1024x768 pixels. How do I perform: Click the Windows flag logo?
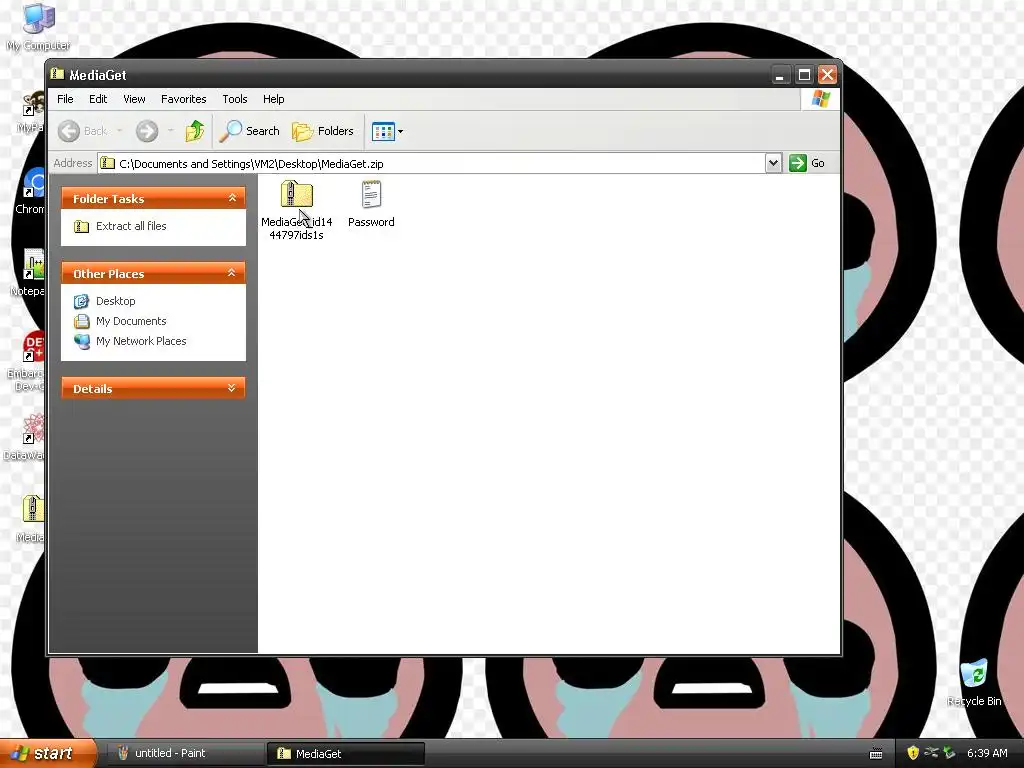(x=820, y=99)
